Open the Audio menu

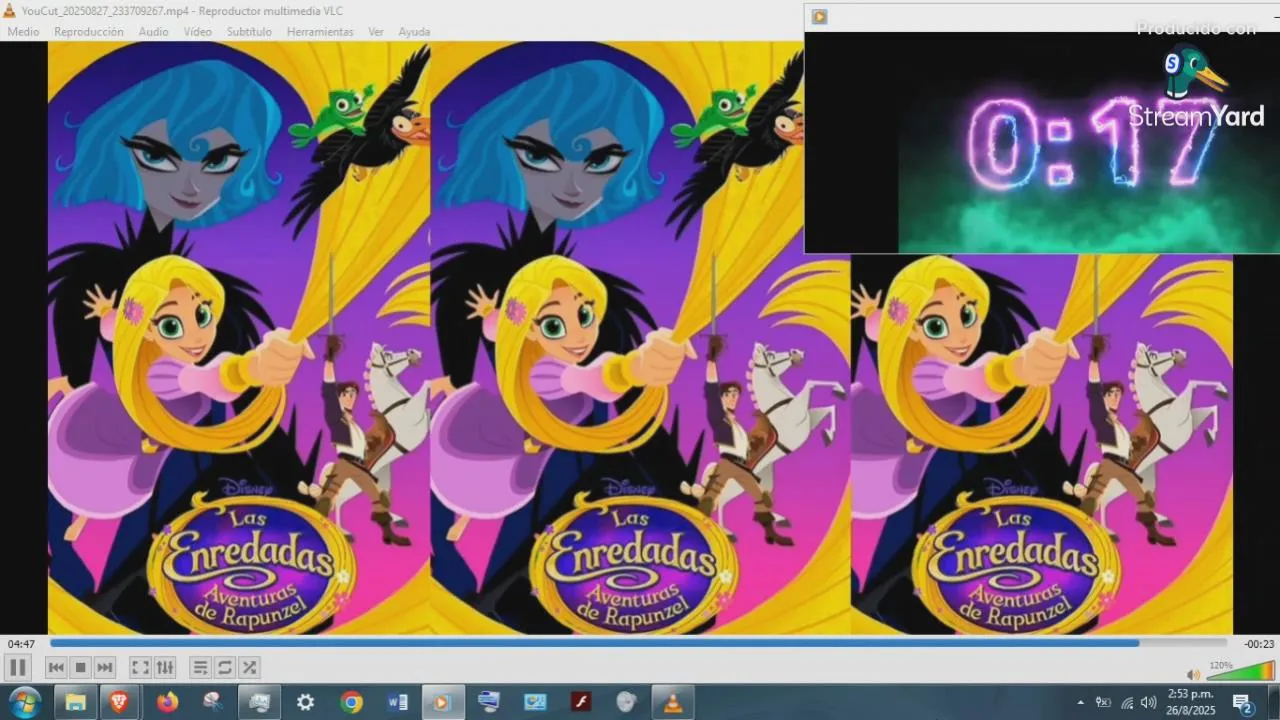(153, 32)
